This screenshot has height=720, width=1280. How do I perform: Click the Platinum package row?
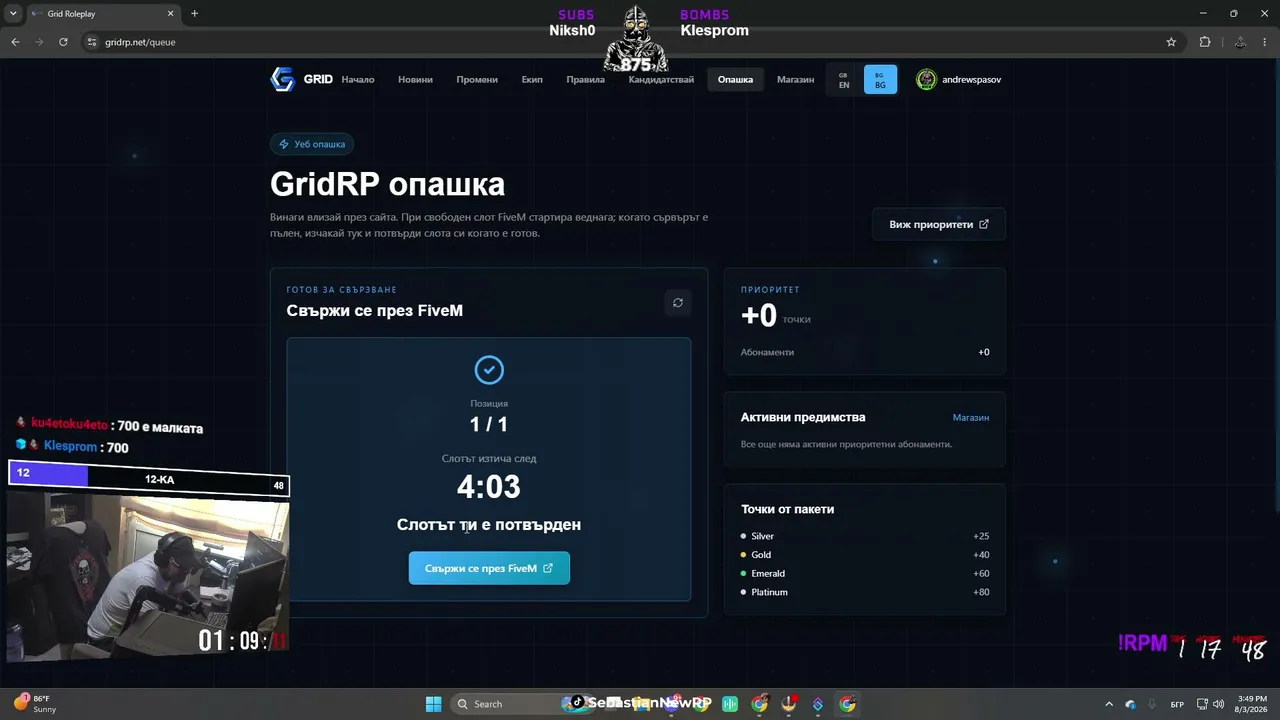865,592
